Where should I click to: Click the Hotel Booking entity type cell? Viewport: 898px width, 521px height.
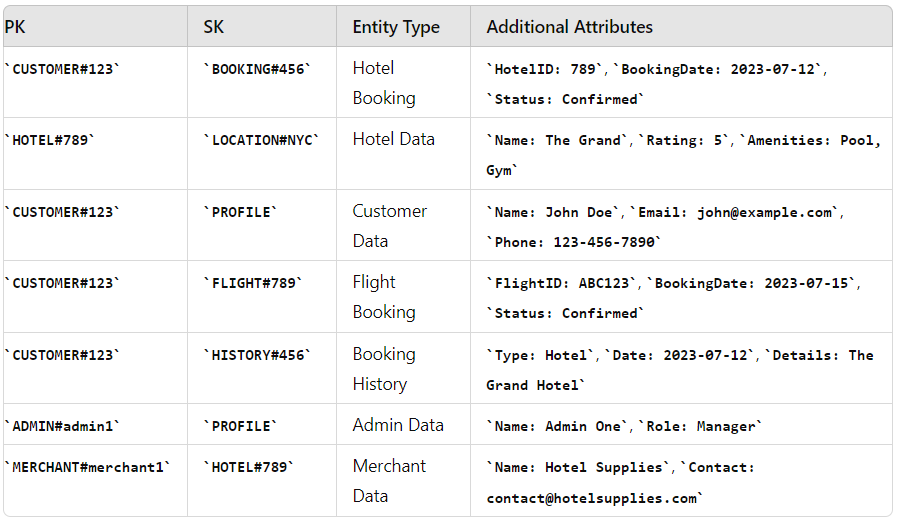(384, 83)
